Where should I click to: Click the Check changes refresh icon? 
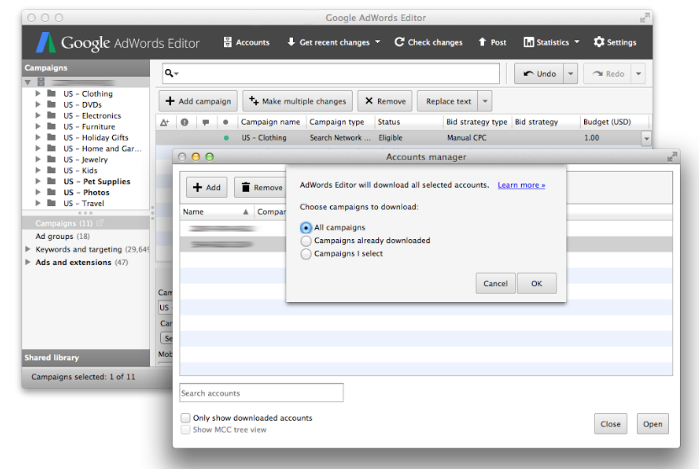(399, 43)
